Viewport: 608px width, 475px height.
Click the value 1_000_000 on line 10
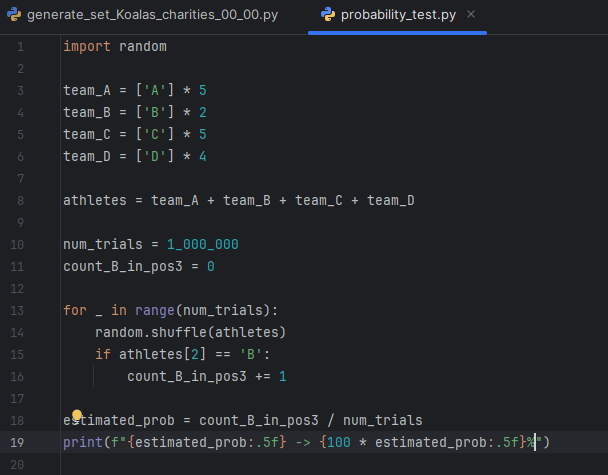[x=202, y=244]
